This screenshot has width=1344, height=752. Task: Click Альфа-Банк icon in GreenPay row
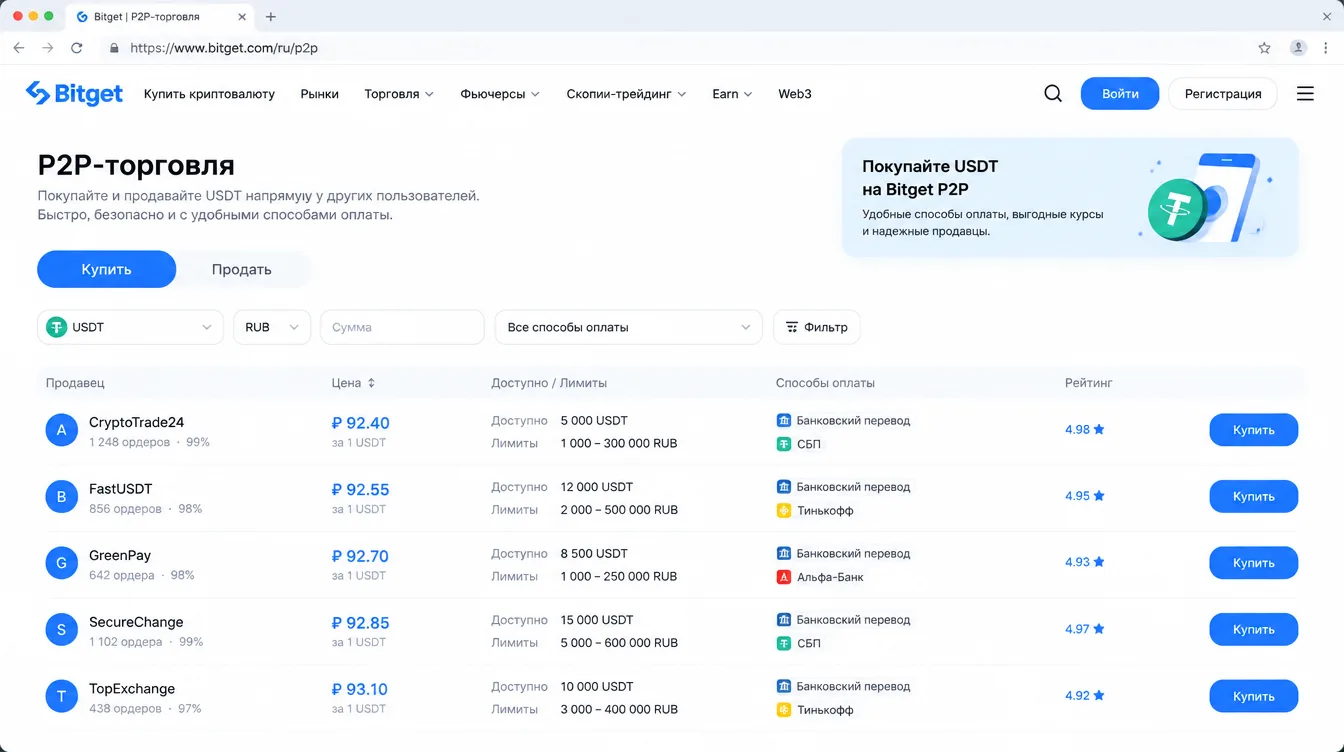click(x=784, y=577)
